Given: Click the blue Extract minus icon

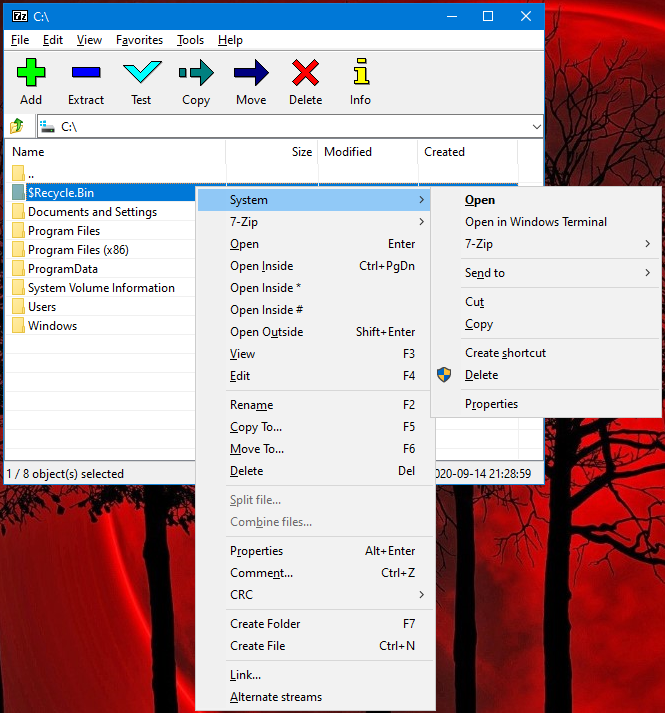Looking at the screenshot, I should tap(86, 72).
